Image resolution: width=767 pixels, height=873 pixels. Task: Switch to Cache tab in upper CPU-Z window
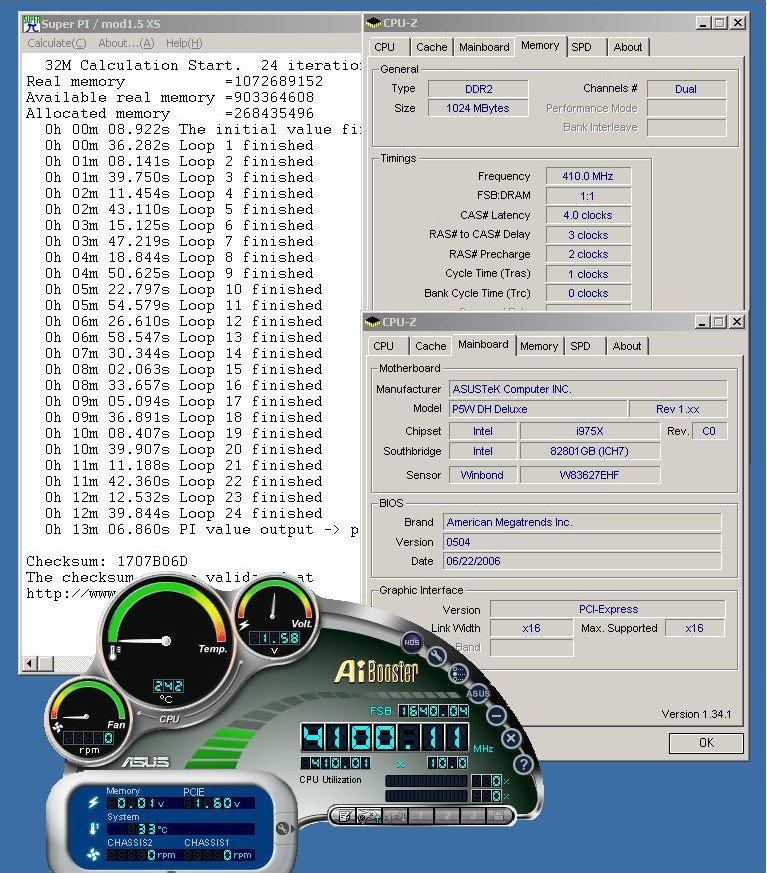click(x=431, y=47)
